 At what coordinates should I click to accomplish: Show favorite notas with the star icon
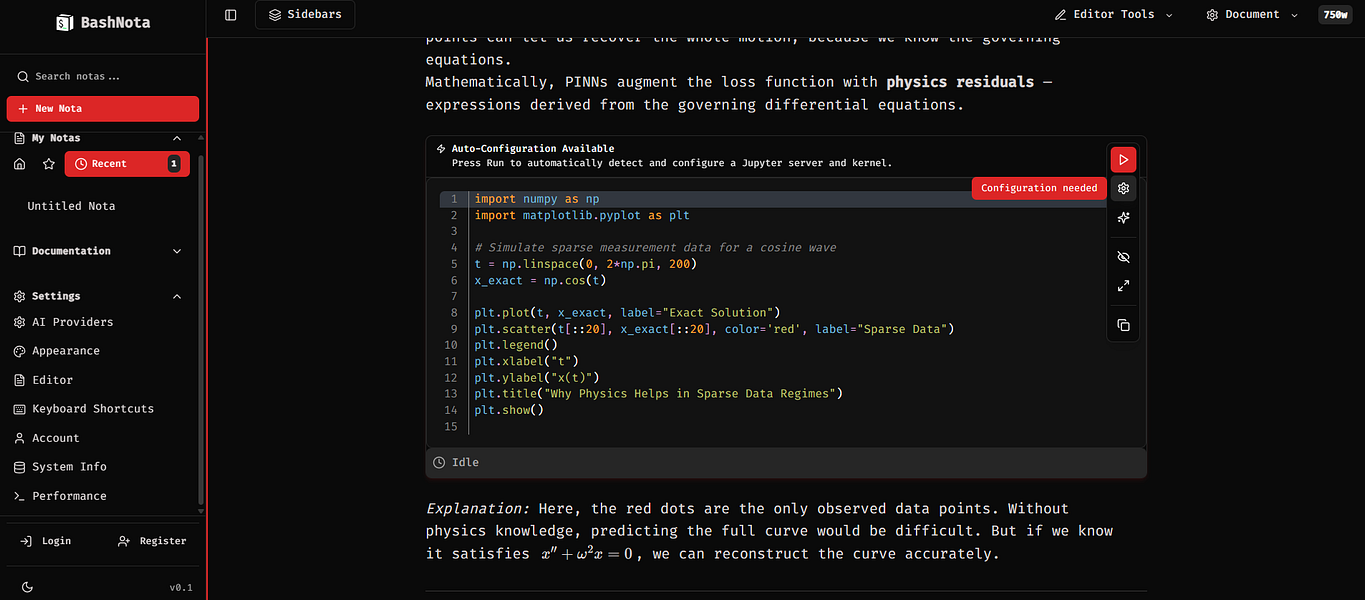tap(48, 164)
